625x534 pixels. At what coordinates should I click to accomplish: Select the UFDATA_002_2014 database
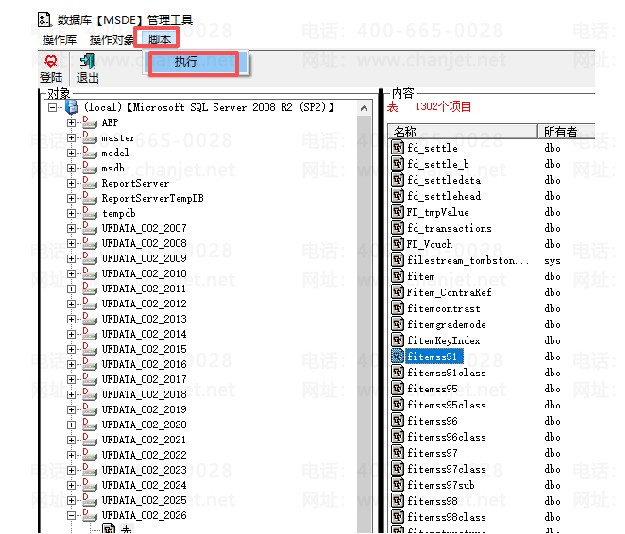144,334
